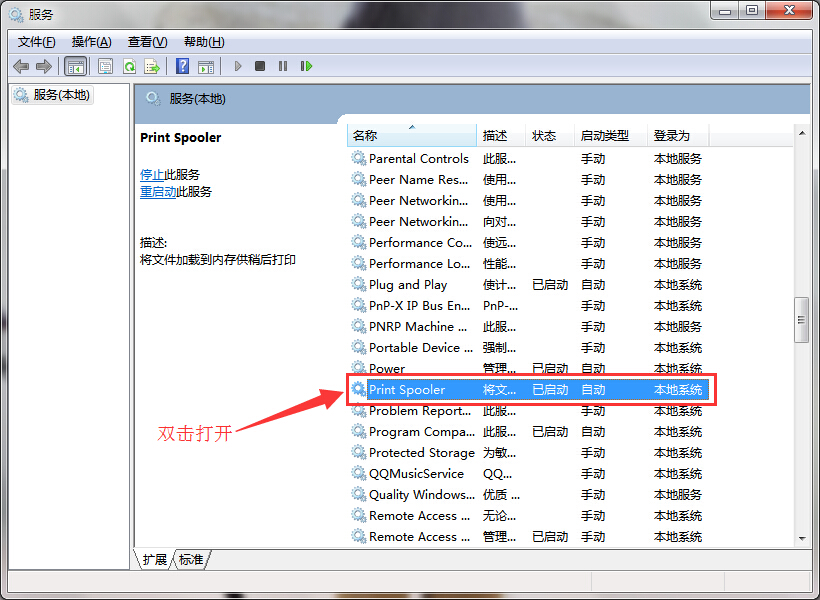Open the 操作(A) menu
The height and width of the screenshot is (600, 820).
[x=91, y=41]
